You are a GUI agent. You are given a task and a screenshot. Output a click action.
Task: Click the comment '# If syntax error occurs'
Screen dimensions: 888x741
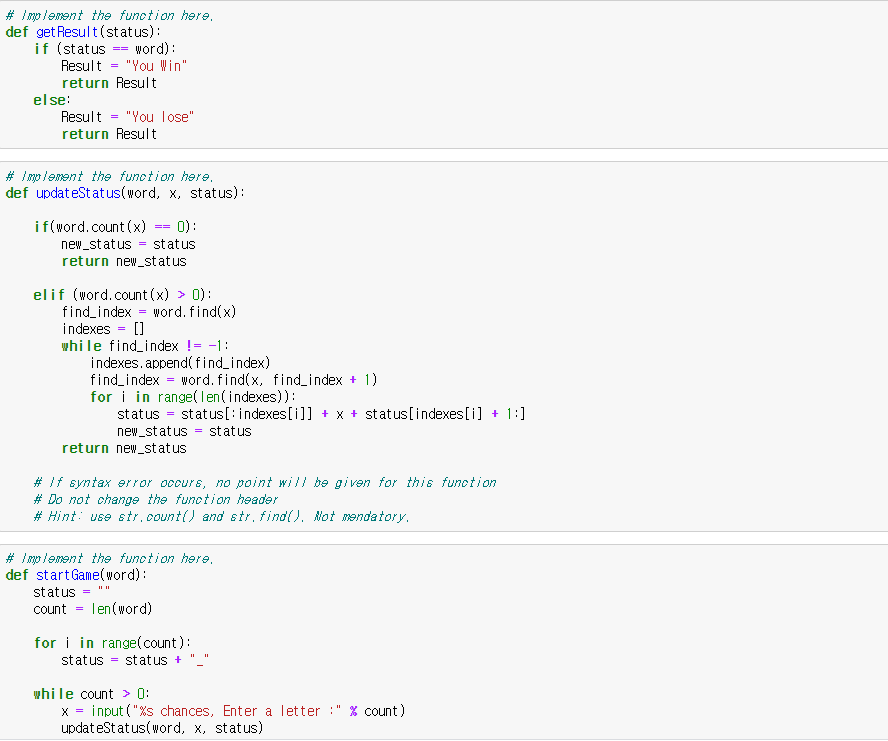click(x=264, y=483)
